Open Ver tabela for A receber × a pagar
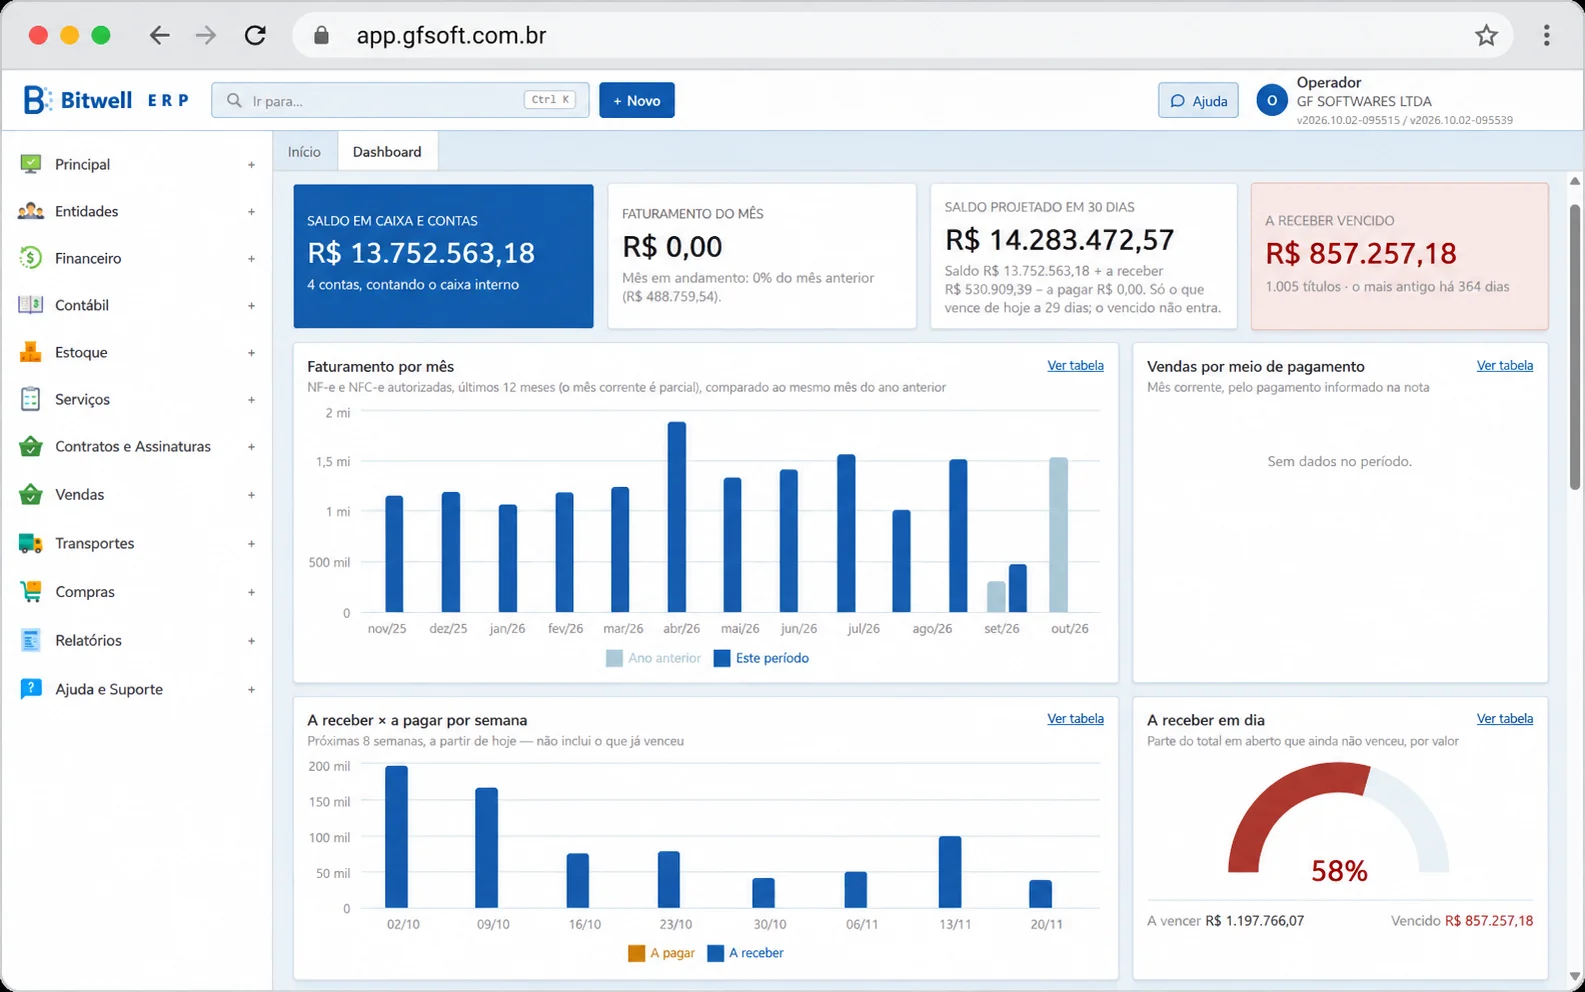 1075,719
